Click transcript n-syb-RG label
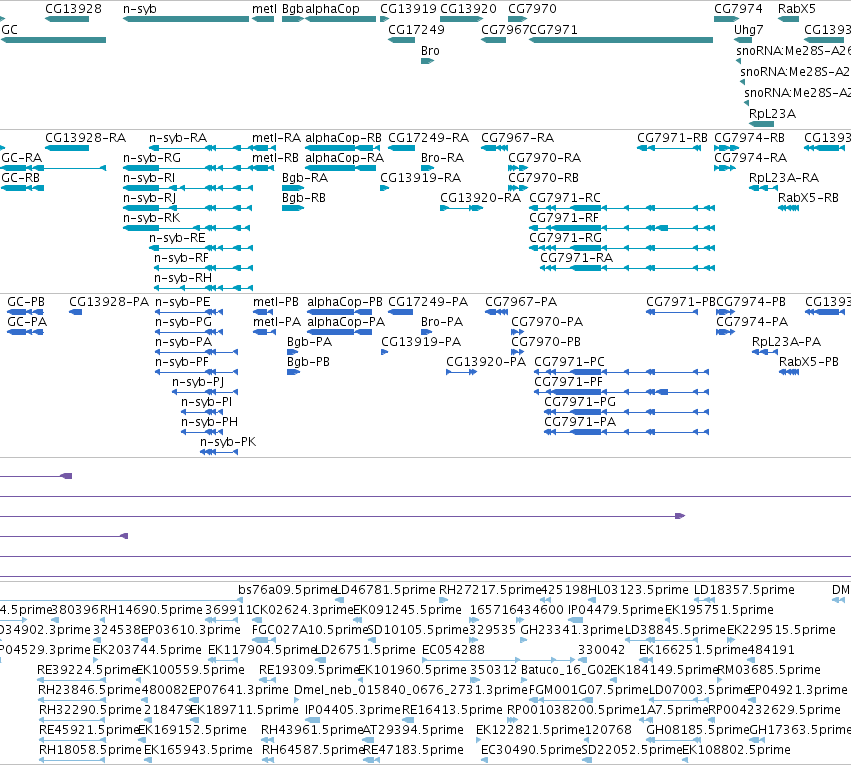The image size is (851, 765). tap(152, 158)
